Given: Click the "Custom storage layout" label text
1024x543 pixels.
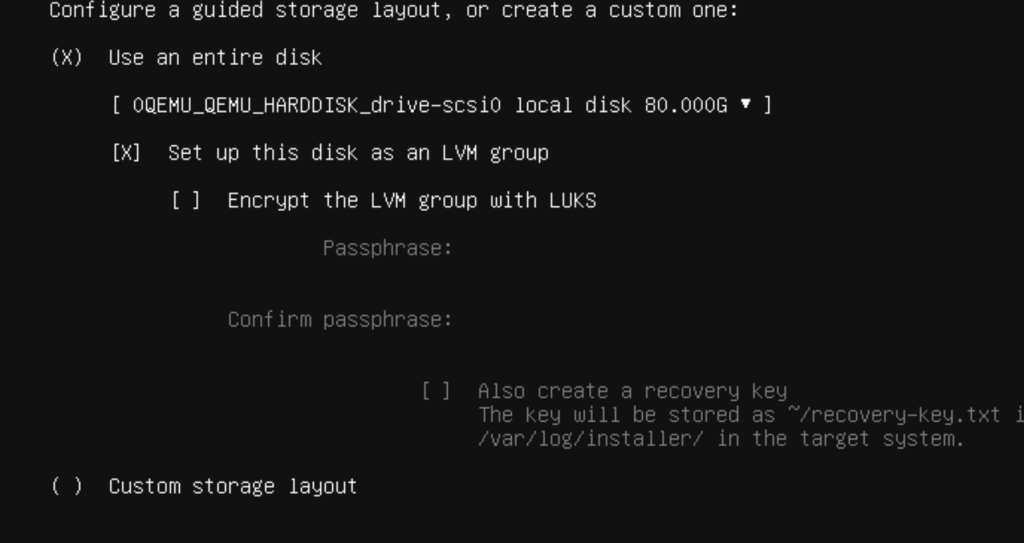Looking at the screenshot, I should (x=233, y=486).
